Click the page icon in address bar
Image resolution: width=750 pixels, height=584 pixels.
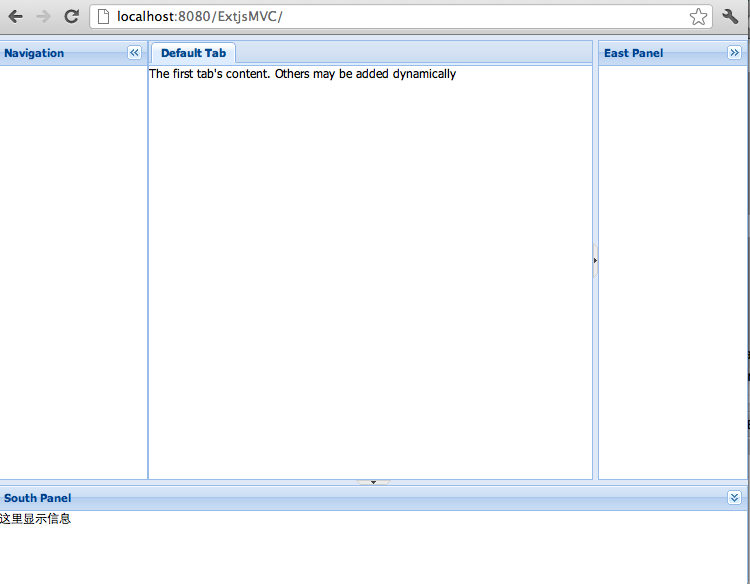tap(103, 17)
